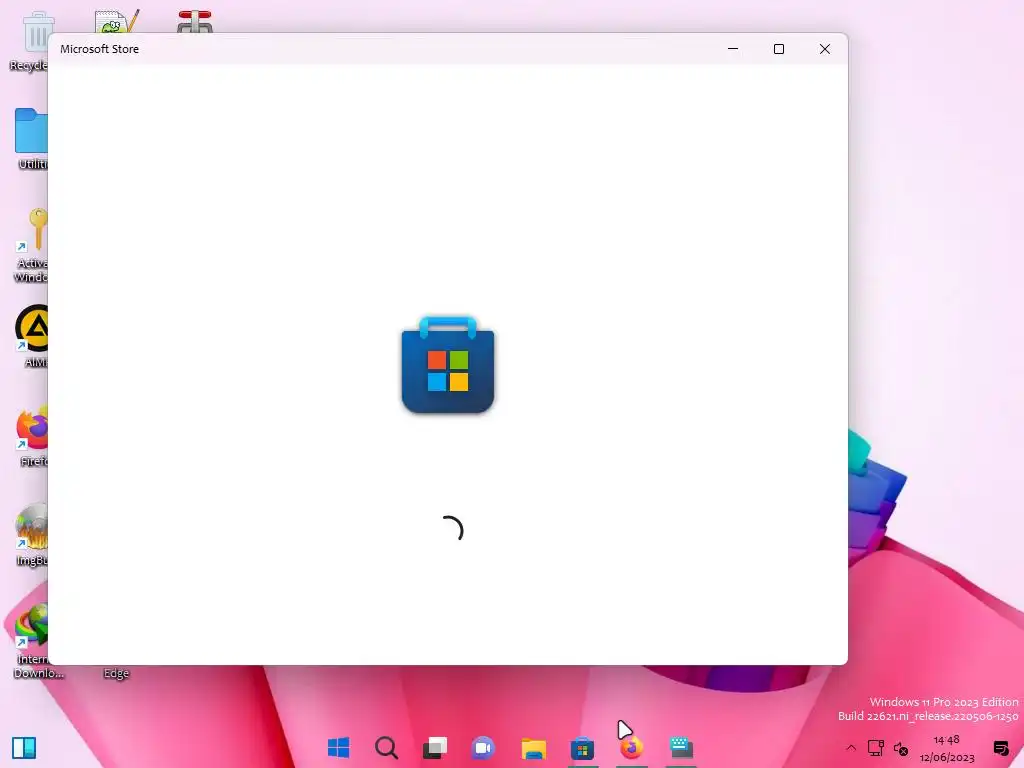Select the Edge desktop shortcut label
The height and width of the screenshot is (768, 1024).
[x=116, y=673]
